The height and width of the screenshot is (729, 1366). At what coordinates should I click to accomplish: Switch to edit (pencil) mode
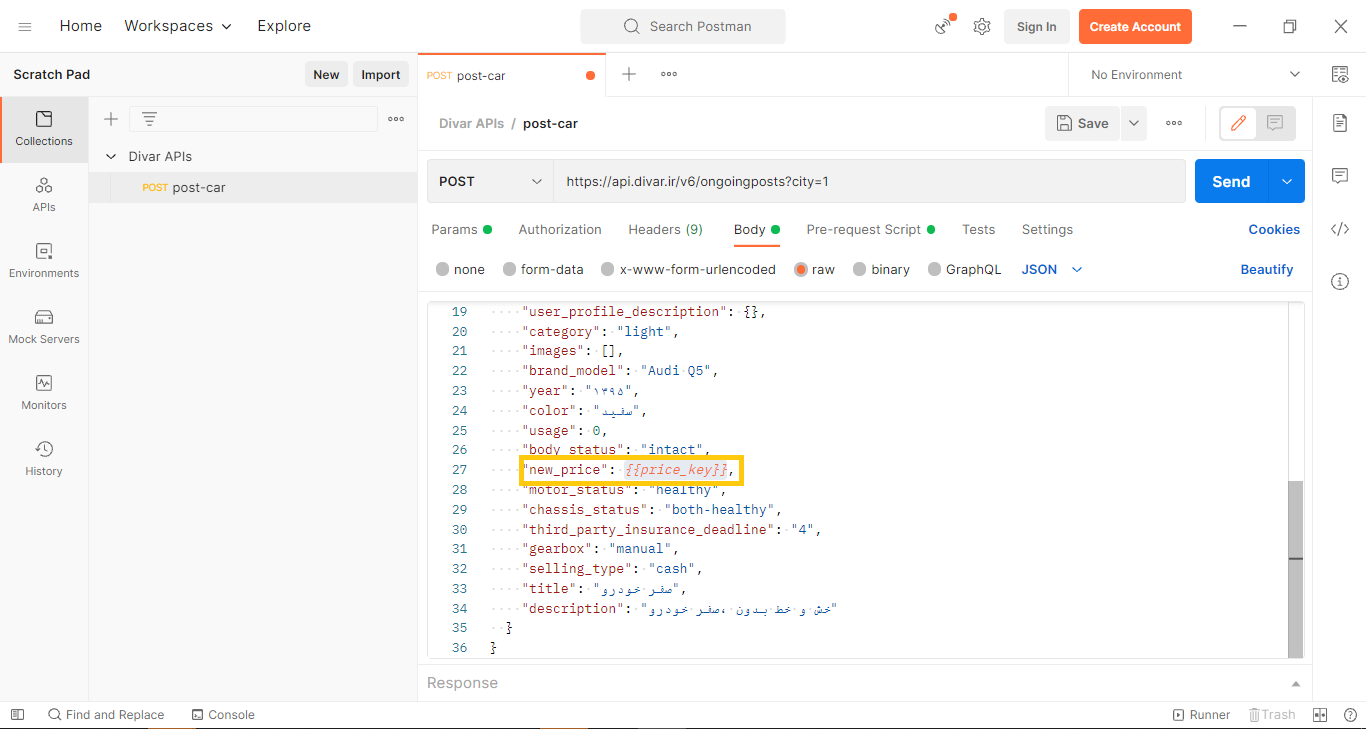1238,123
